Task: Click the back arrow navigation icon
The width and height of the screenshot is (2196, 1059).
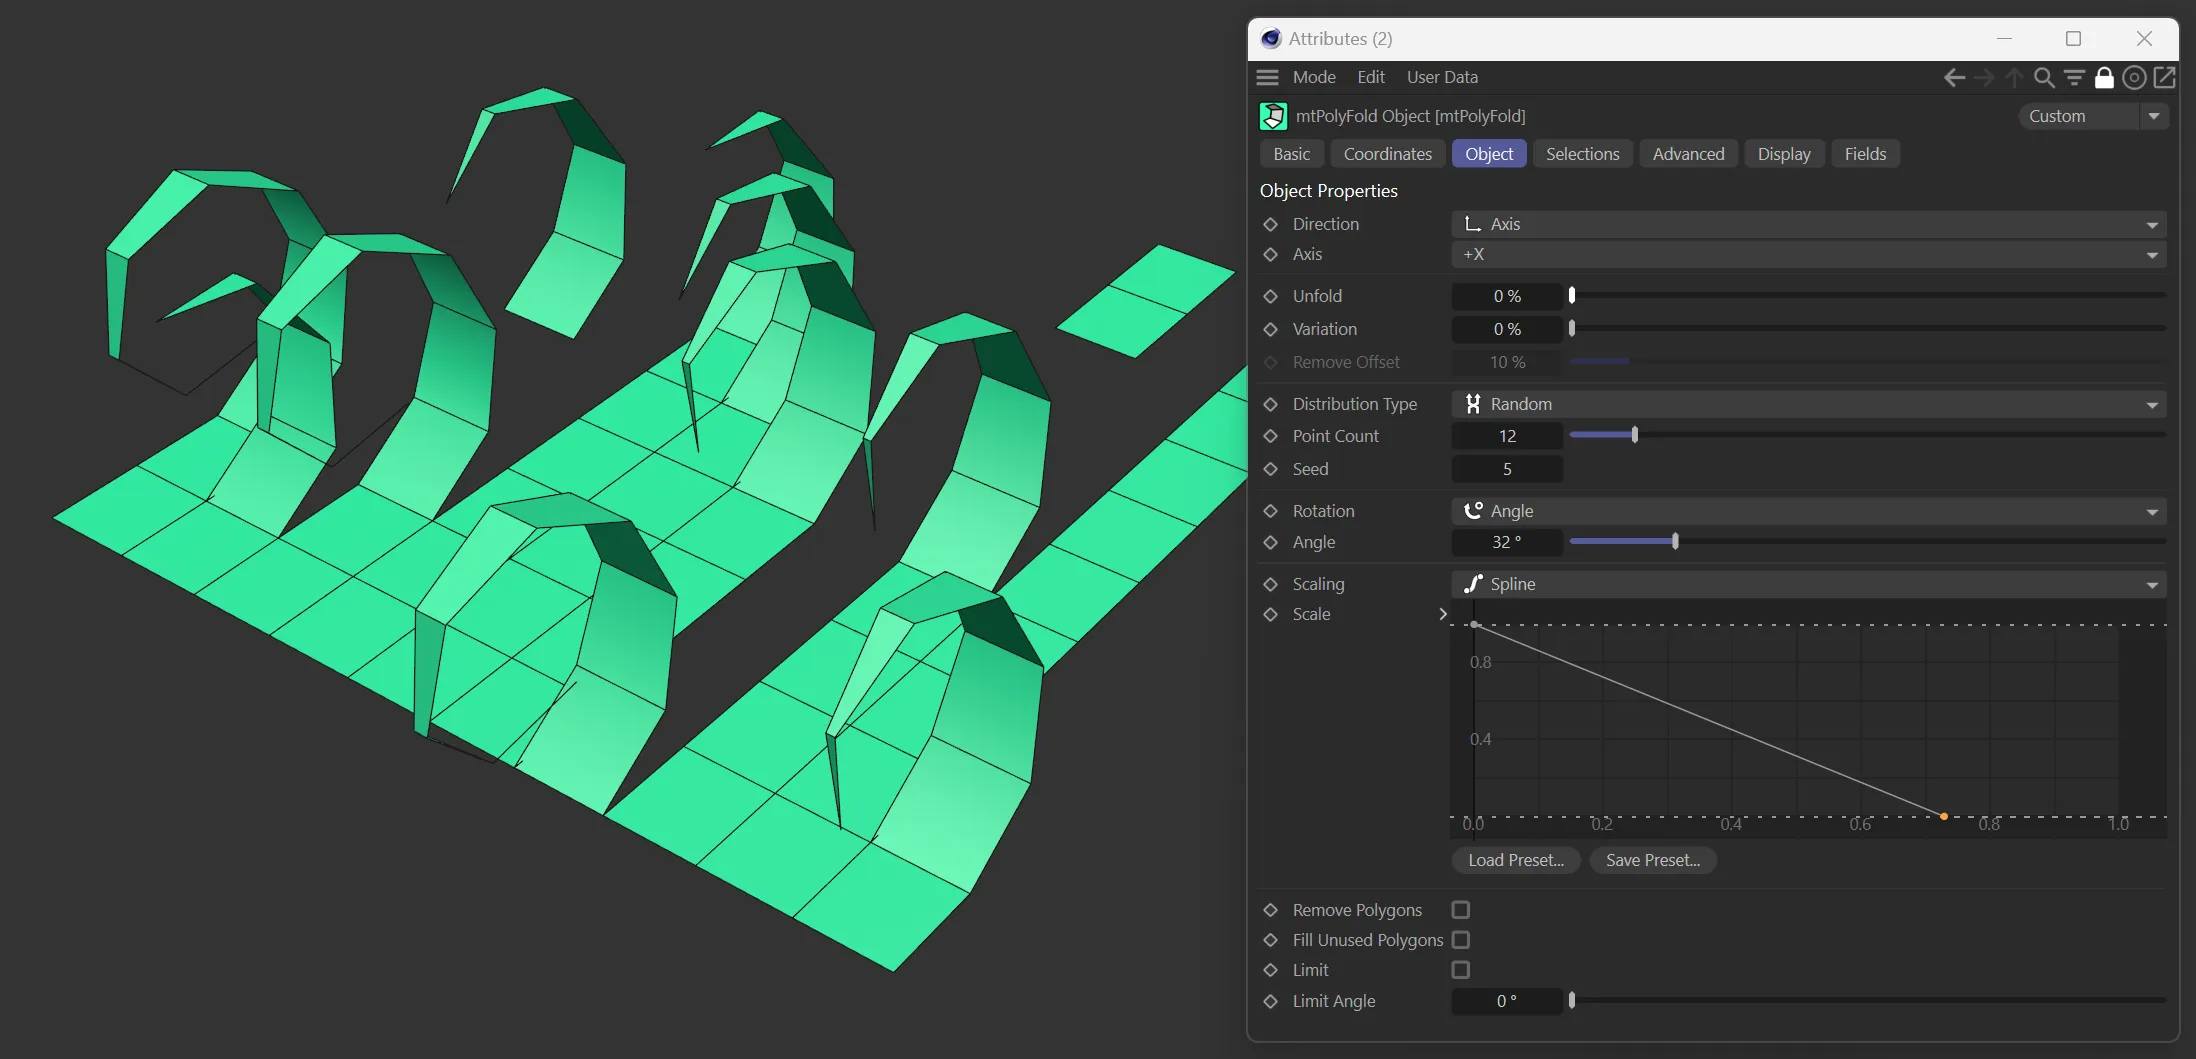Action: click(1954, 78)
